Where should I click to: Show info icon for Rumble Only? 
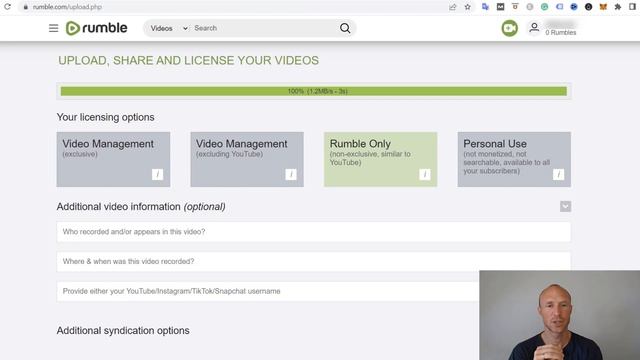tap(425, 174)
